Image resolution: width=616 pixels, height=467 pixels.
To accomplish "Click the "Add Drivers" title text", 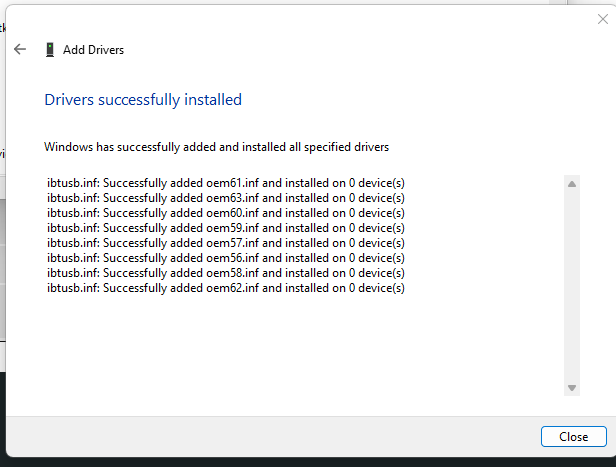I will pos(93,49).
